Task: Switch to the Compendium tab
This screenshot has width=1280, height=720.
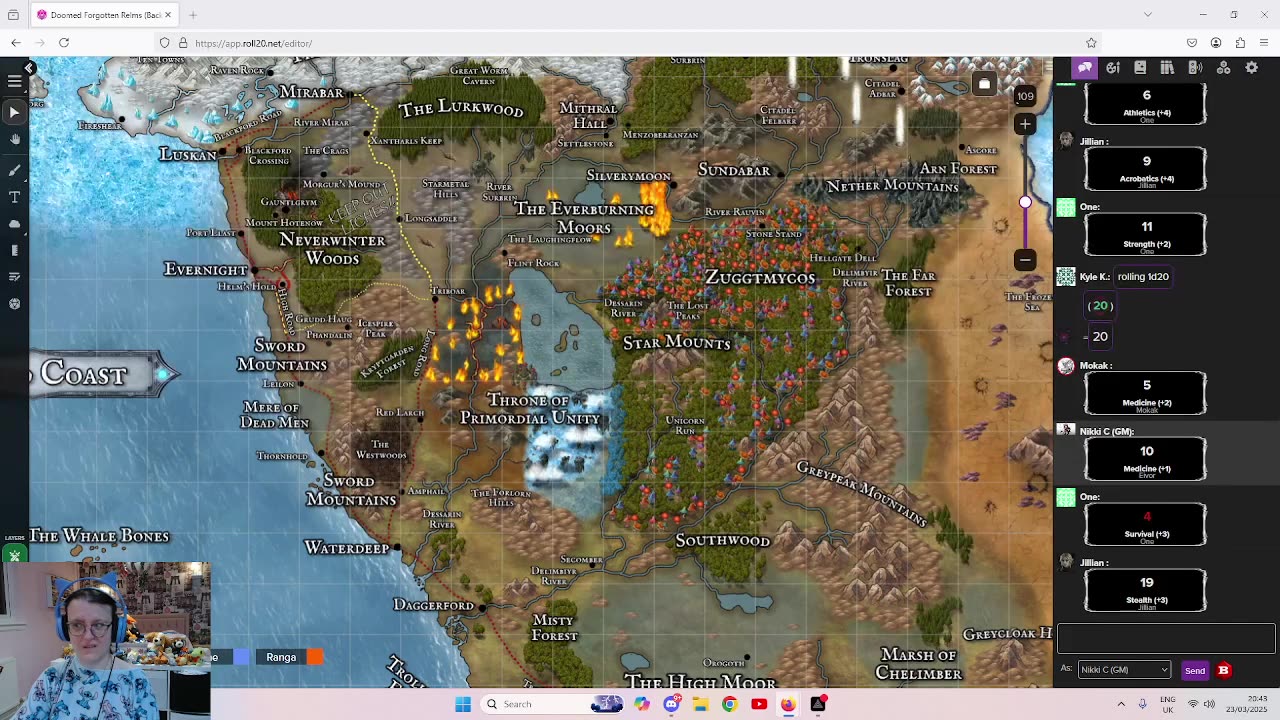Action: [x=1167, y=67]
